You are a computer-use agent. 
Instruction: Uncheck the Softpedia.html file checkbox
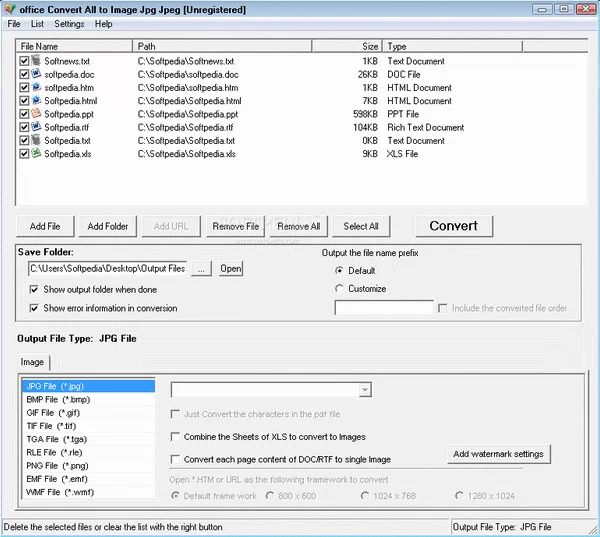point(24,101)
